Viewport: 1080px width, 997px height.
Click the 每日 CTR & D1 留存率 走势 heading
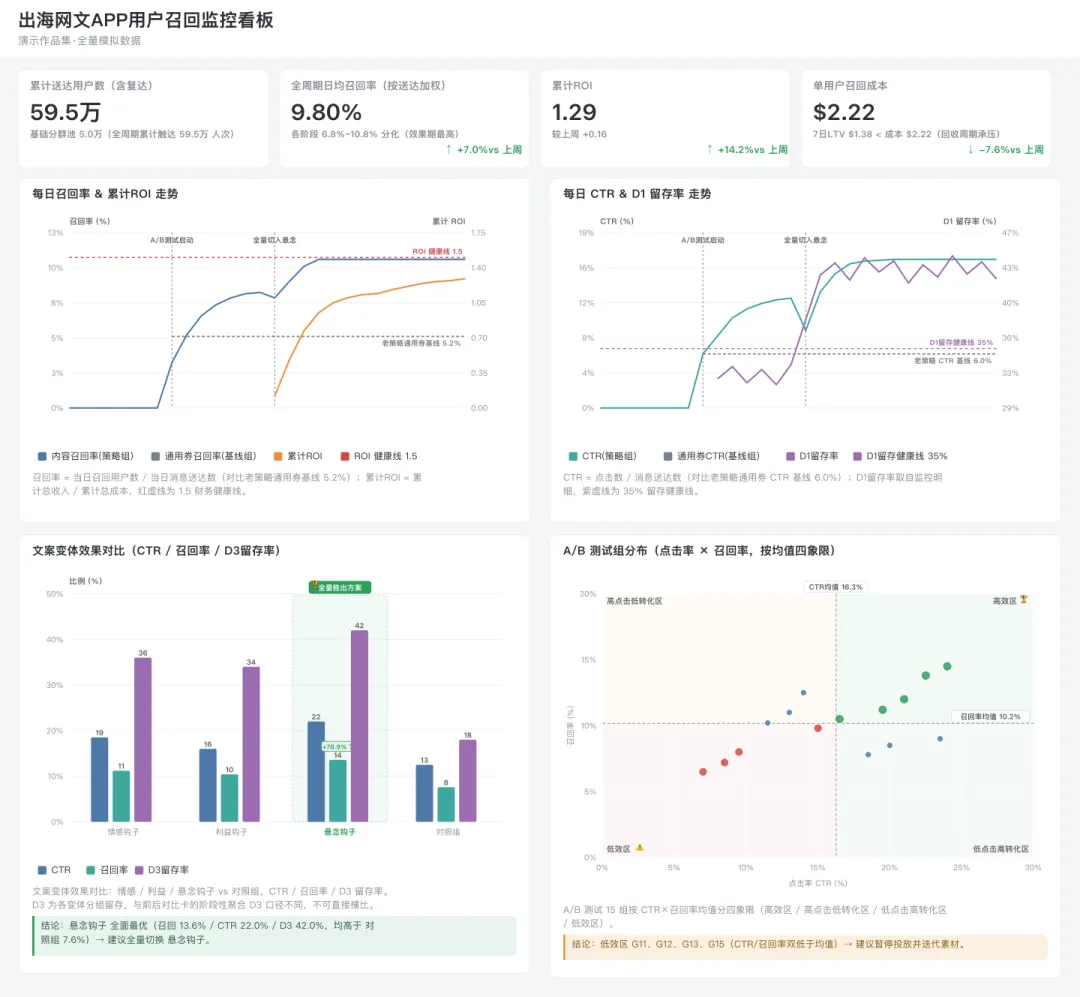point(637,194)
